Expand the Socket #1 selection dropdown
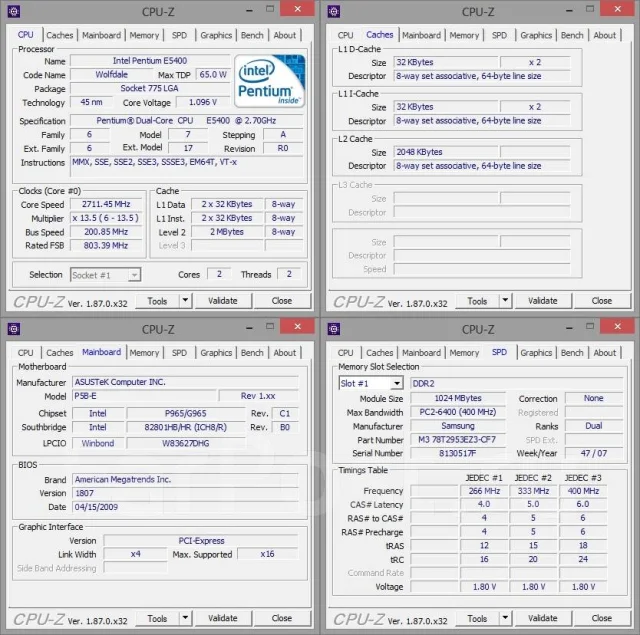 pyautogui.click(x=134, y=275)
